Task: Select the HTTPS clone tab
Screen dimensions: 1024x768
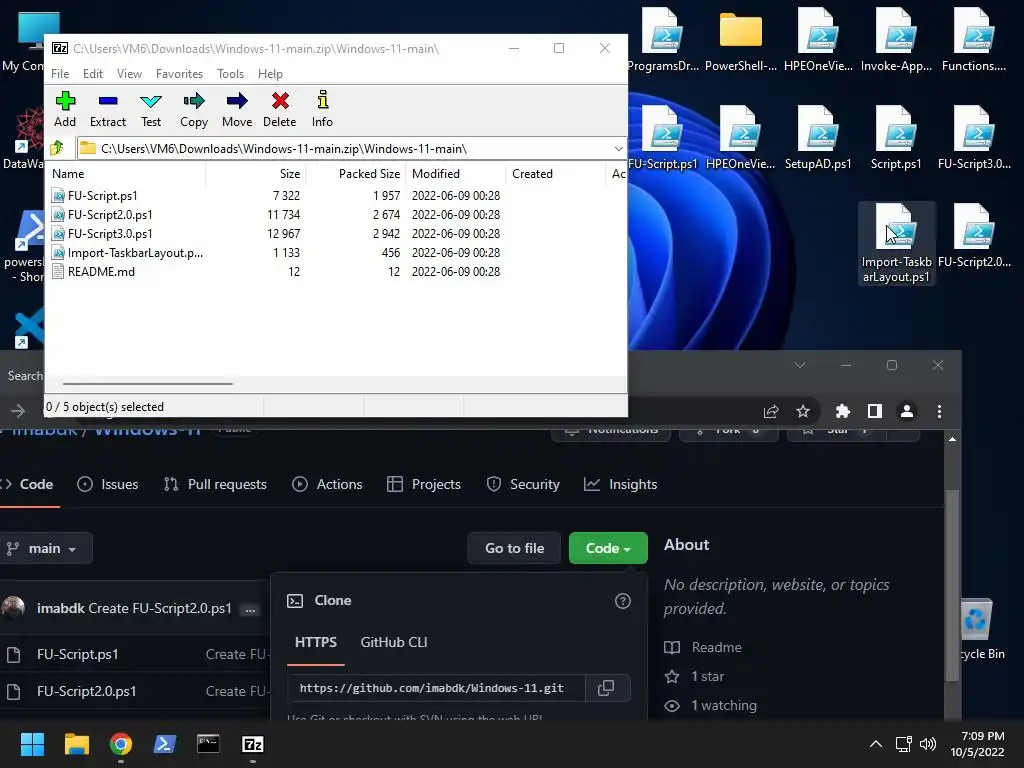Action: click(x=316, y=643)
